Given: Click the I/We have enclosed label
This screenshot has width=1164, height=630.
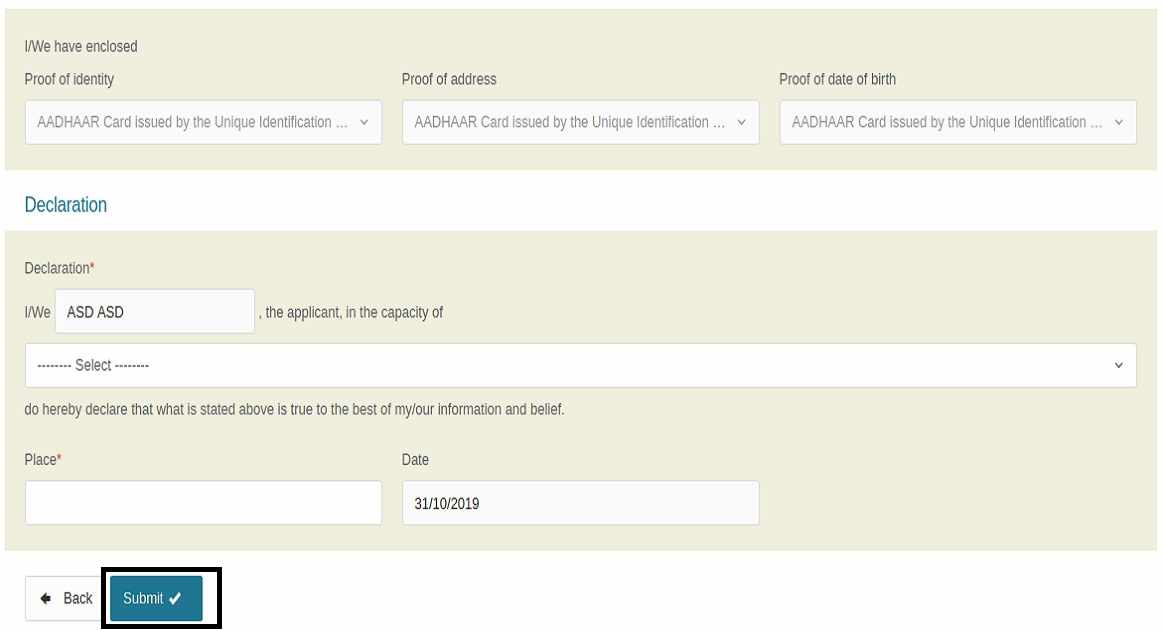Looking at the screenshot, I should [81, 46].
